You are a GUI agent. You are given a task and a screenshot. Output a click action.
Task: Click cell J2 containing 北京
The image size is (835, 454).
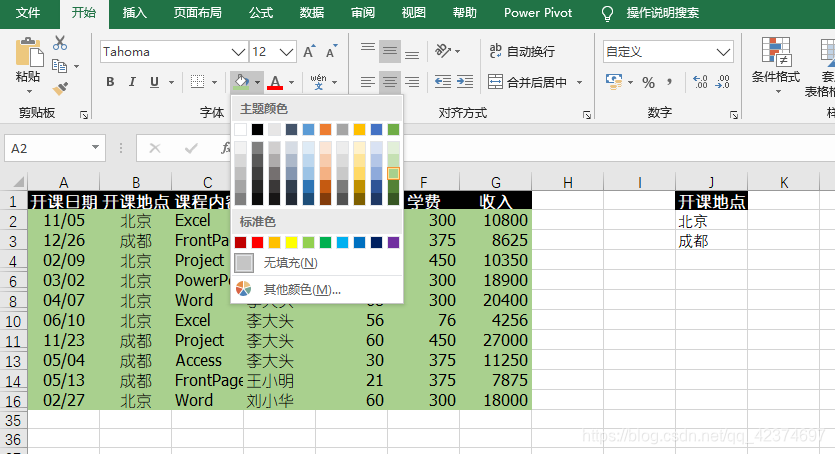click(x=711, y=221)
